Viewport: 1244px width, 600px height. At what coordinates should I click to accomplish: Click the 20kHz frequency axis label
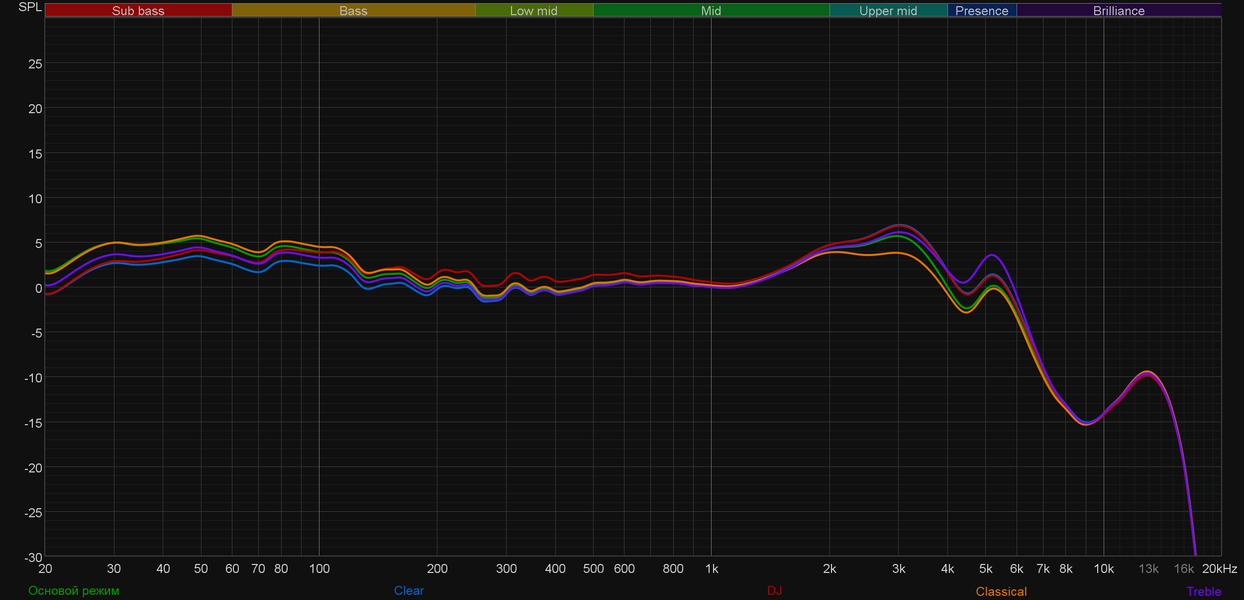(x=1220, y=569)
